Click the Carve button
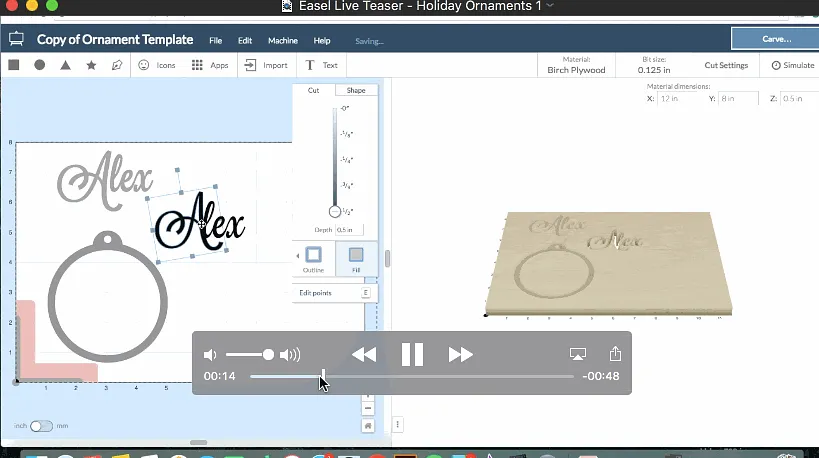The height and width of the screenshot is (458, 819). pos(776,39)
